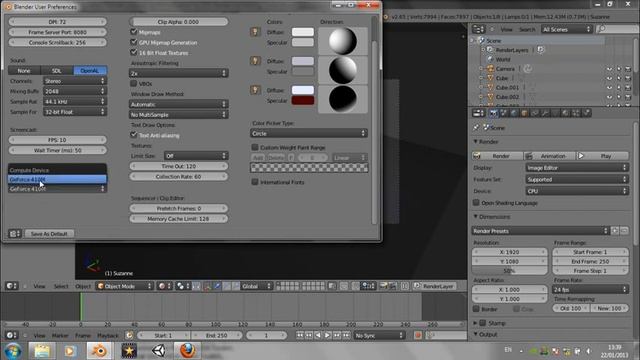Click the use preview range clock icon
The width and height of the screenshot is (640, 360).
(x=129, y=335)
